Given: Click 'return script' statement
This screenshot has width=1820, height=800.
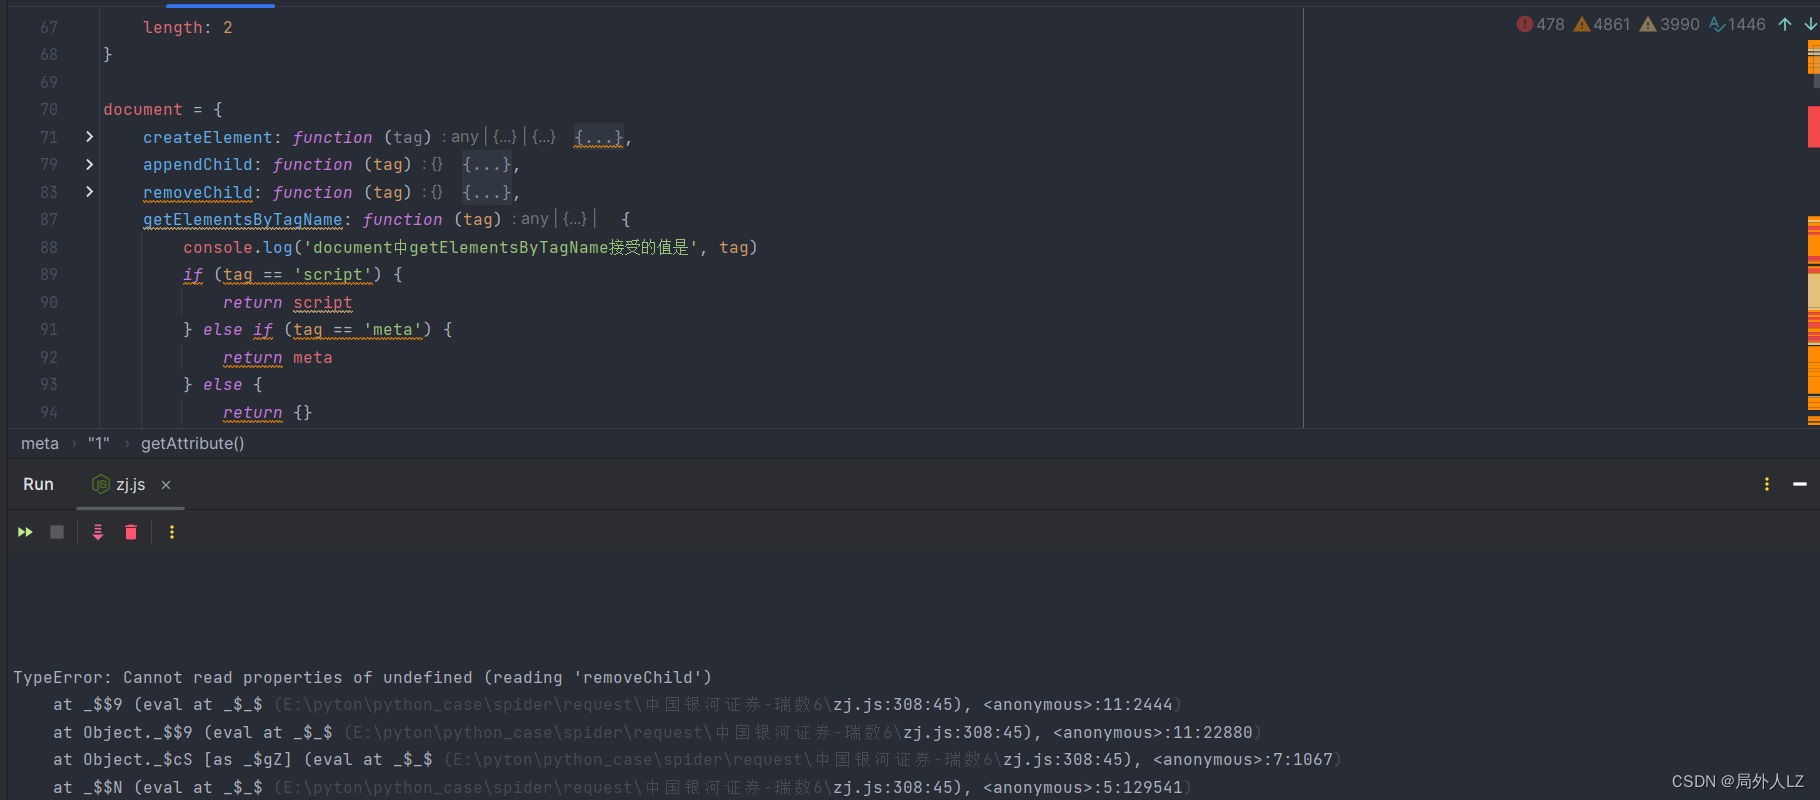Looking at the screenshot, I should pos(287,302).
